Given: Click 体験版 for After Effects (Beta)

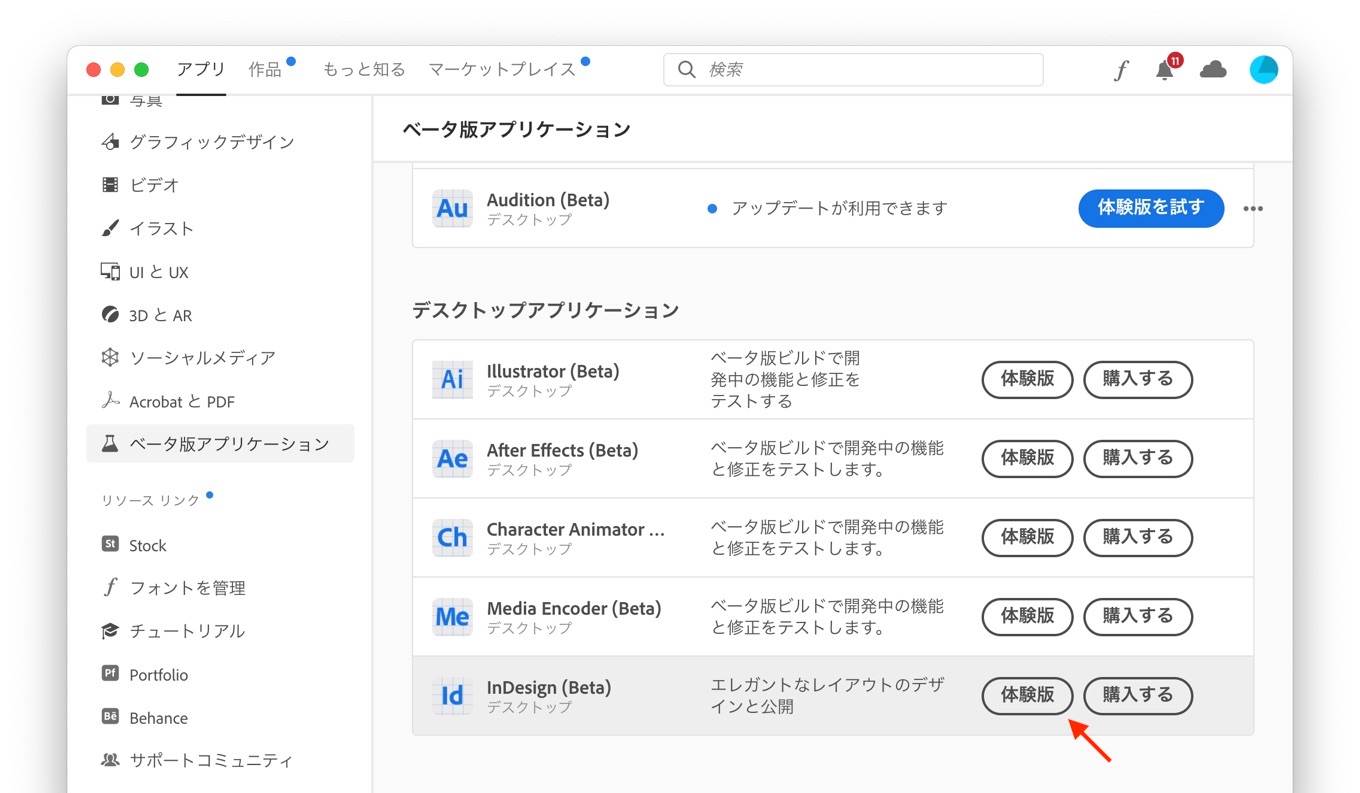Looking at the screenshot, I should [1028, 458].
